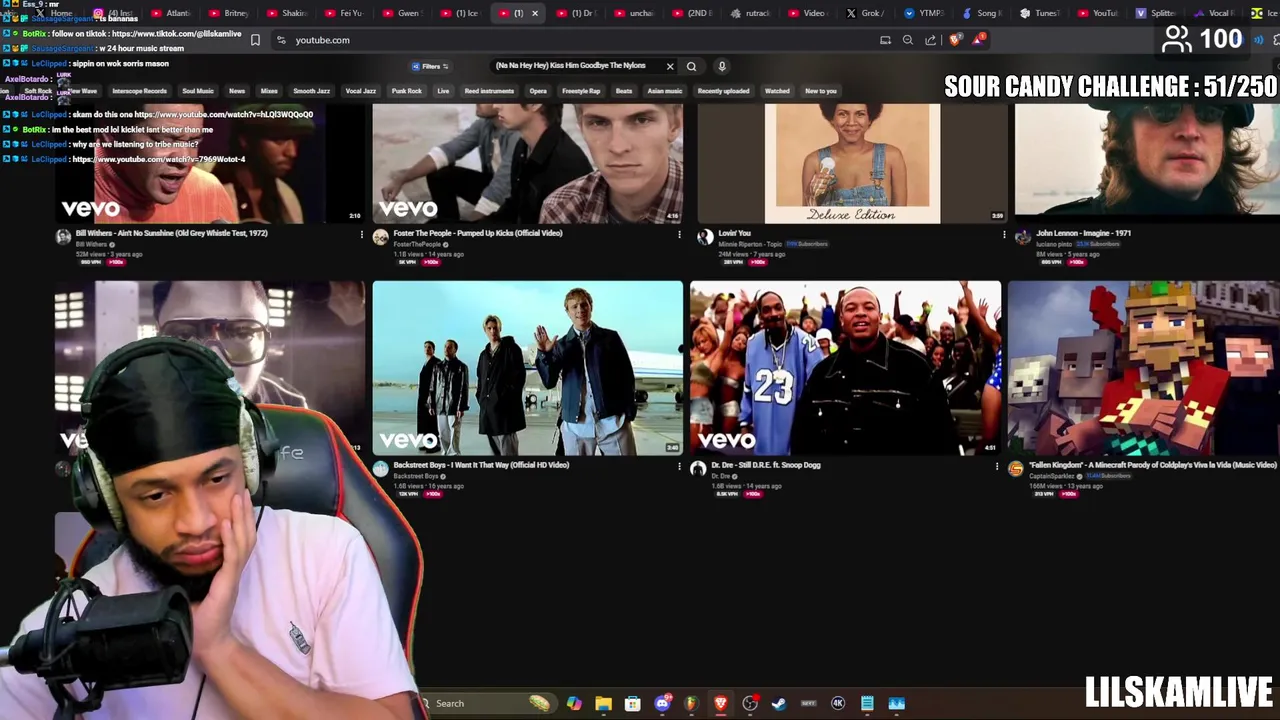
Task: Click the CaptainSparklez channel name
Action: (1052, 476)
